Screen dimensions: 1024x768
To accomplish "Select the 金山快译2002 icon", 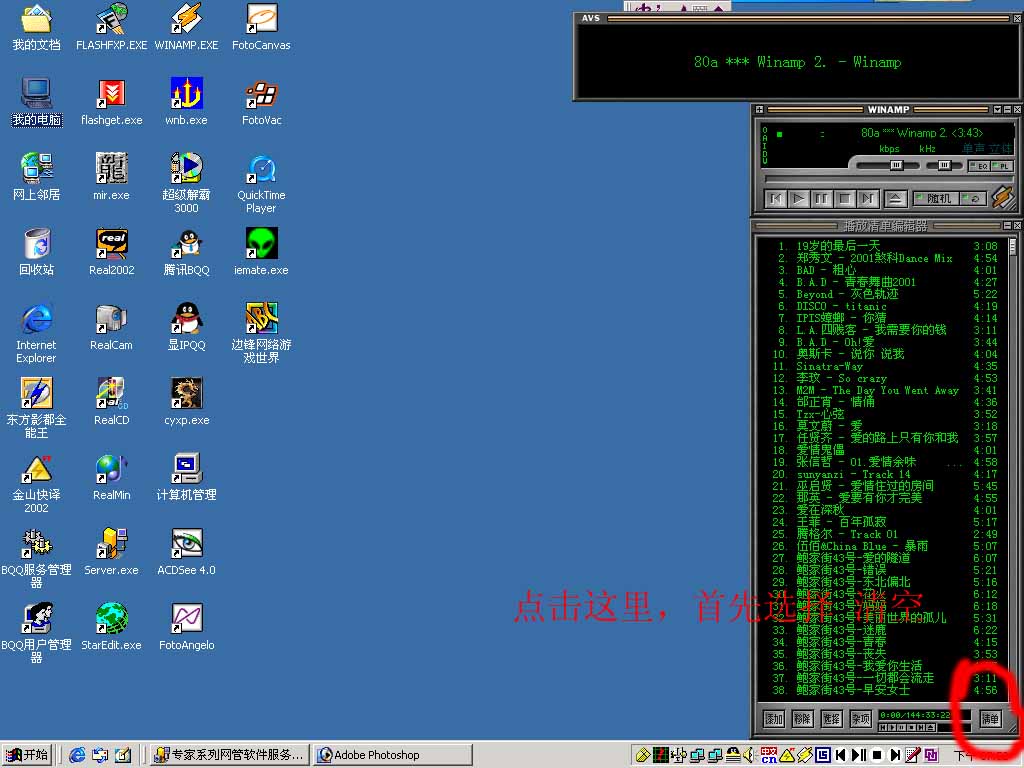I will [37, 483].
